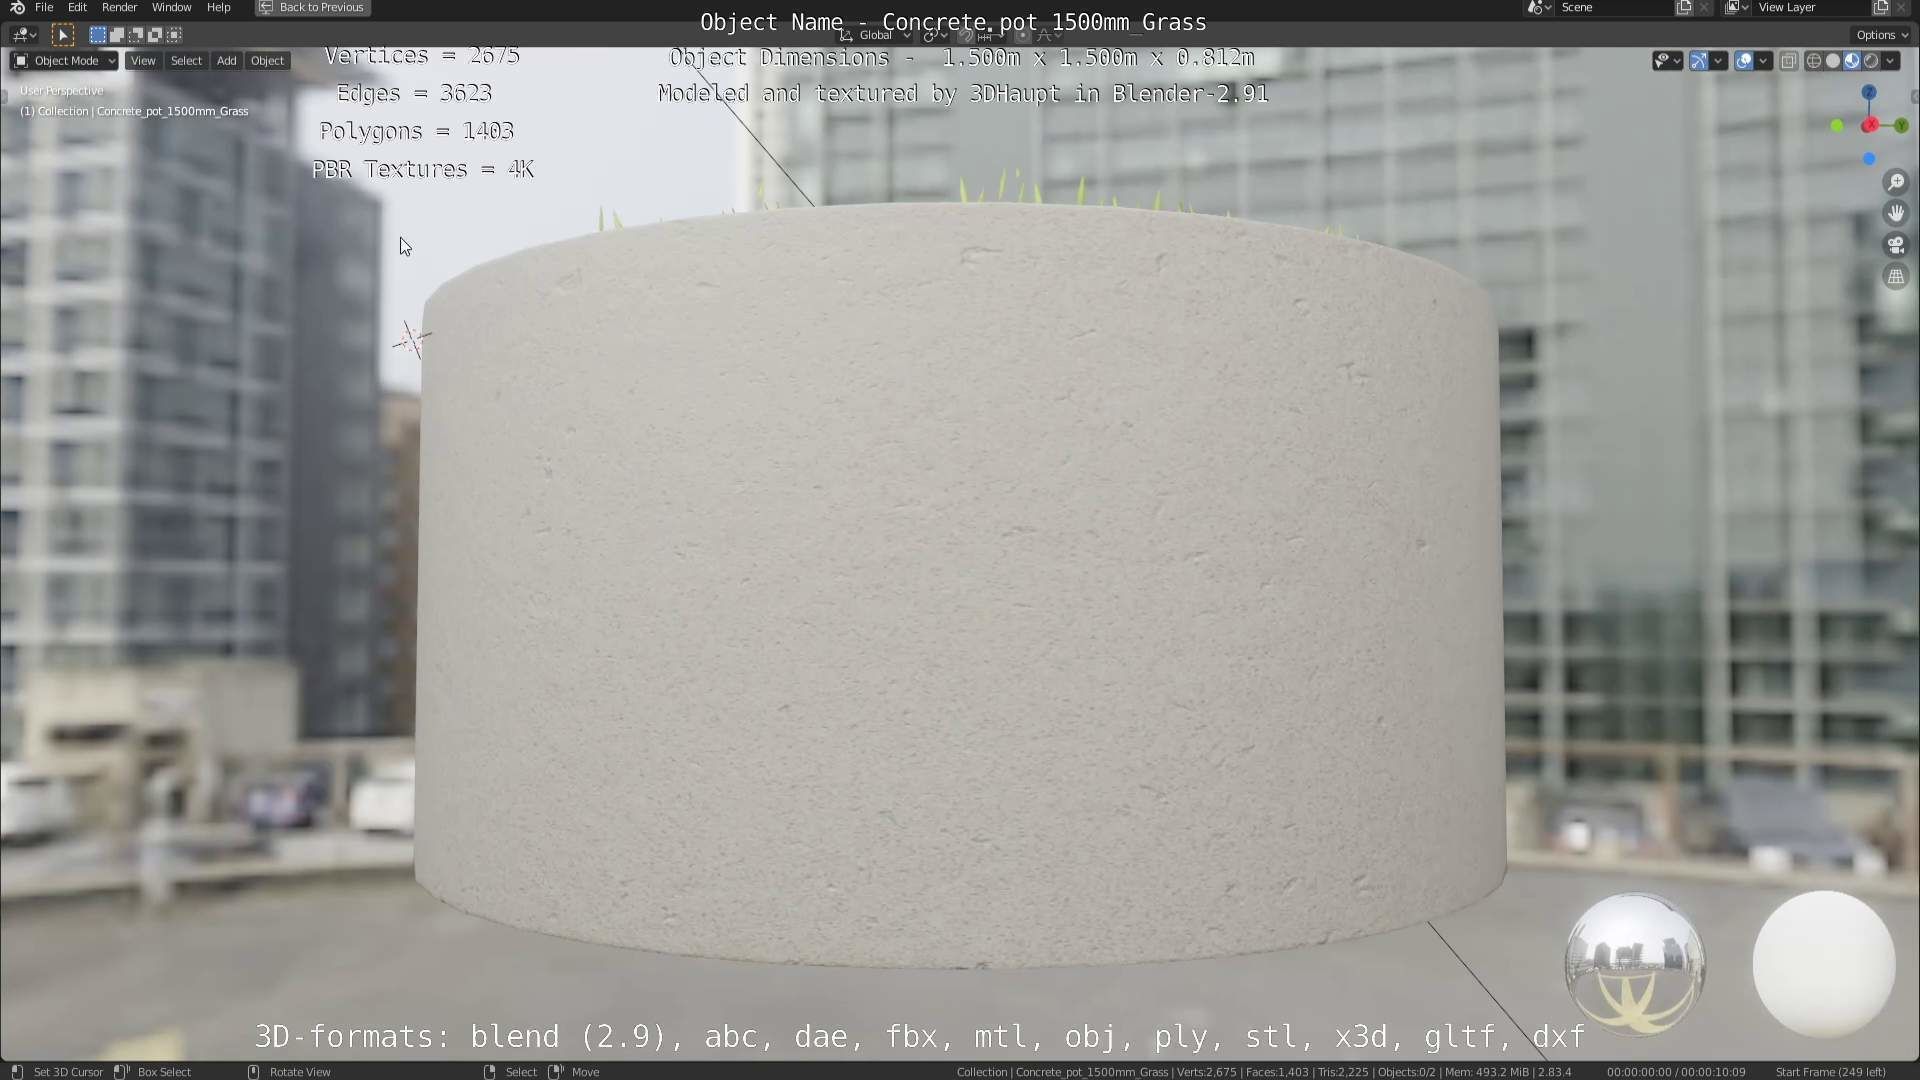Screen dimensions: 1920x1080
Task: Click the Back to Previous button
Action: 313,7
